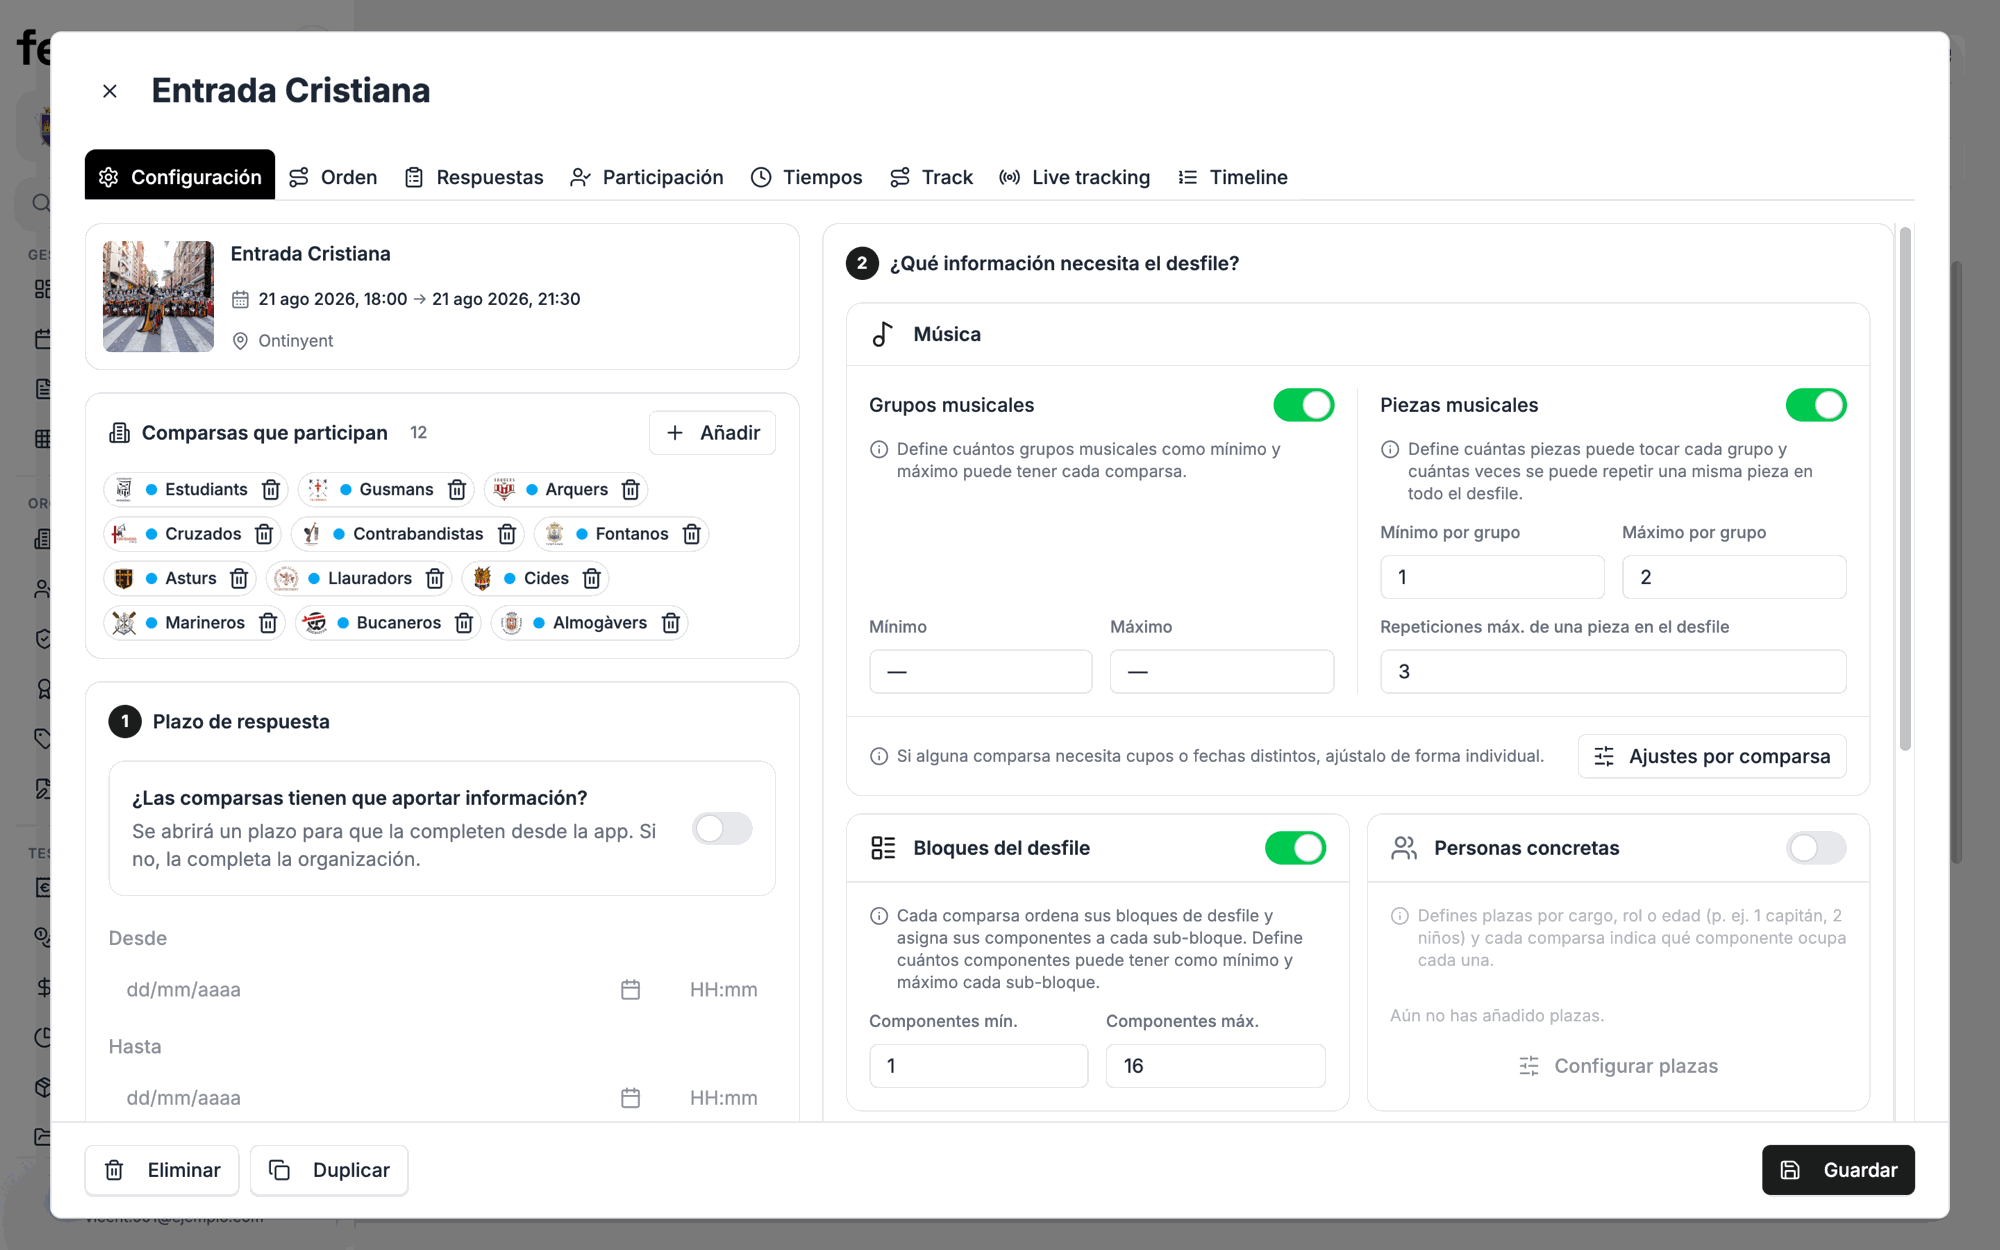2000x1250 pixels.
Task: Click the Entrada Cristiana parade thumbnail
Action: coord(158,296)
